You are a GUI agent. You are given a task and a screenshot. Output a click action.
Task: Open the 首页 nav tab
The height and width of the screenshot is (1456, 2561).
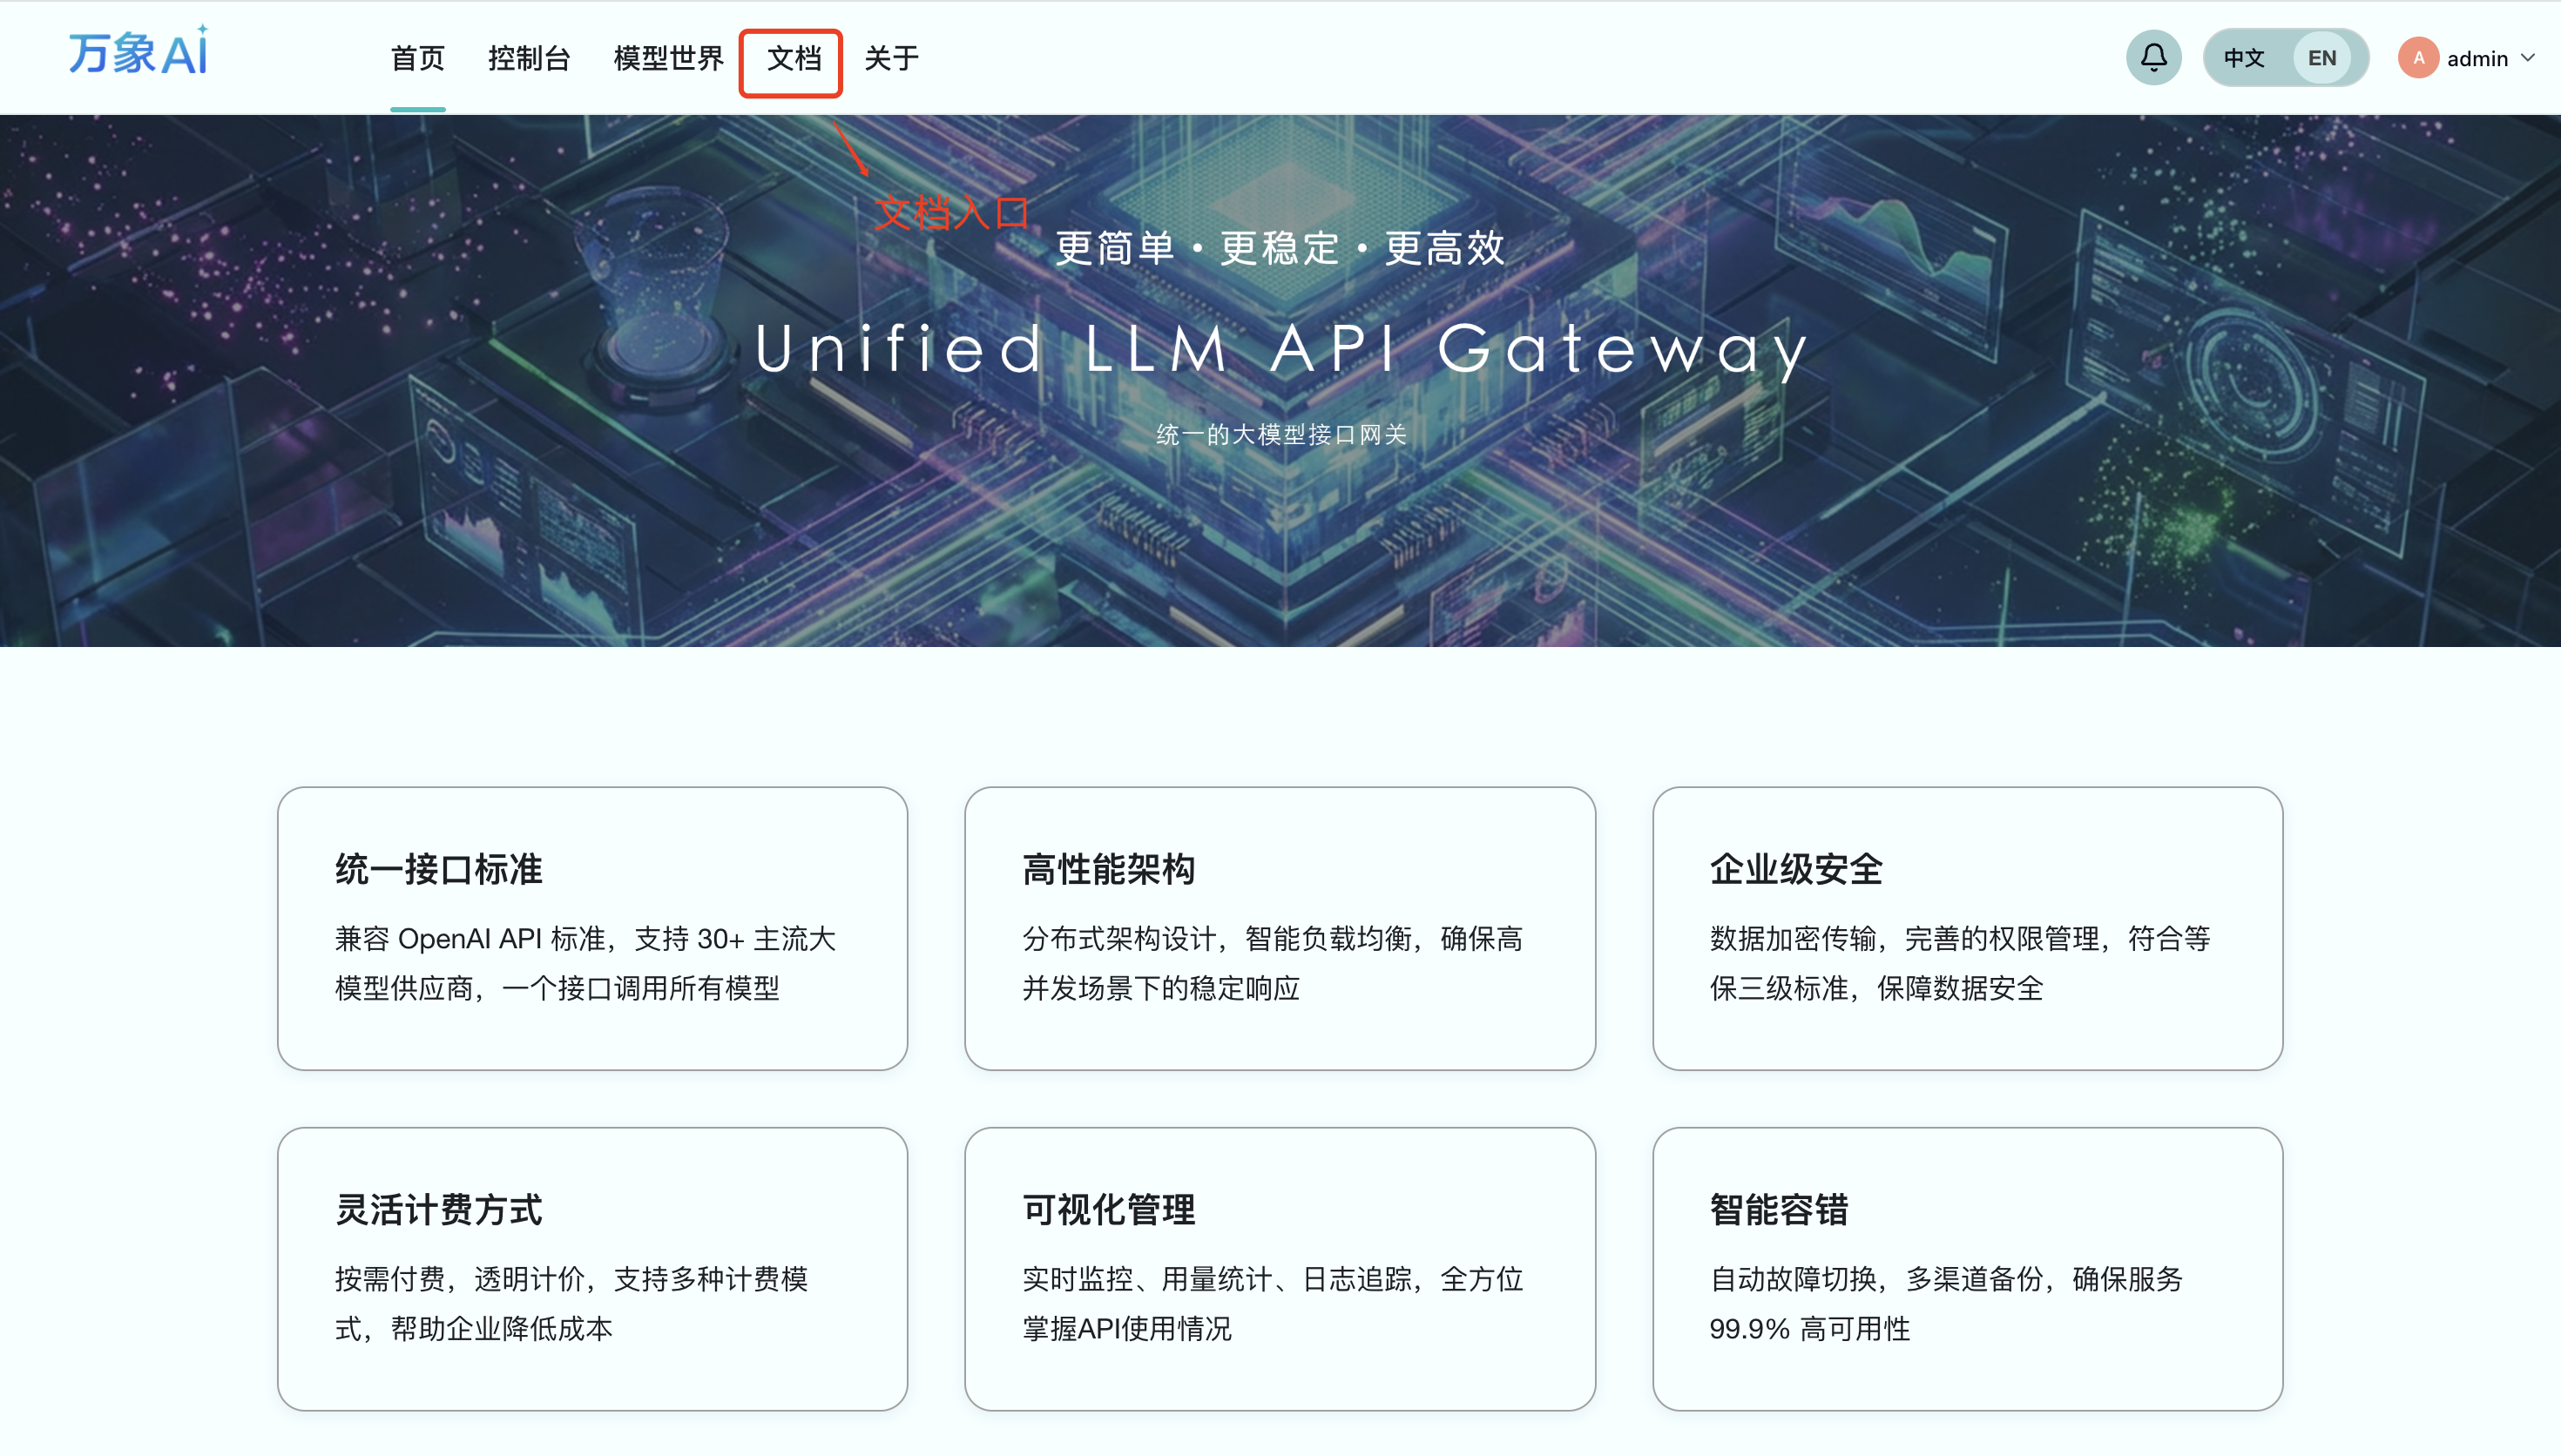click(417, 58)
